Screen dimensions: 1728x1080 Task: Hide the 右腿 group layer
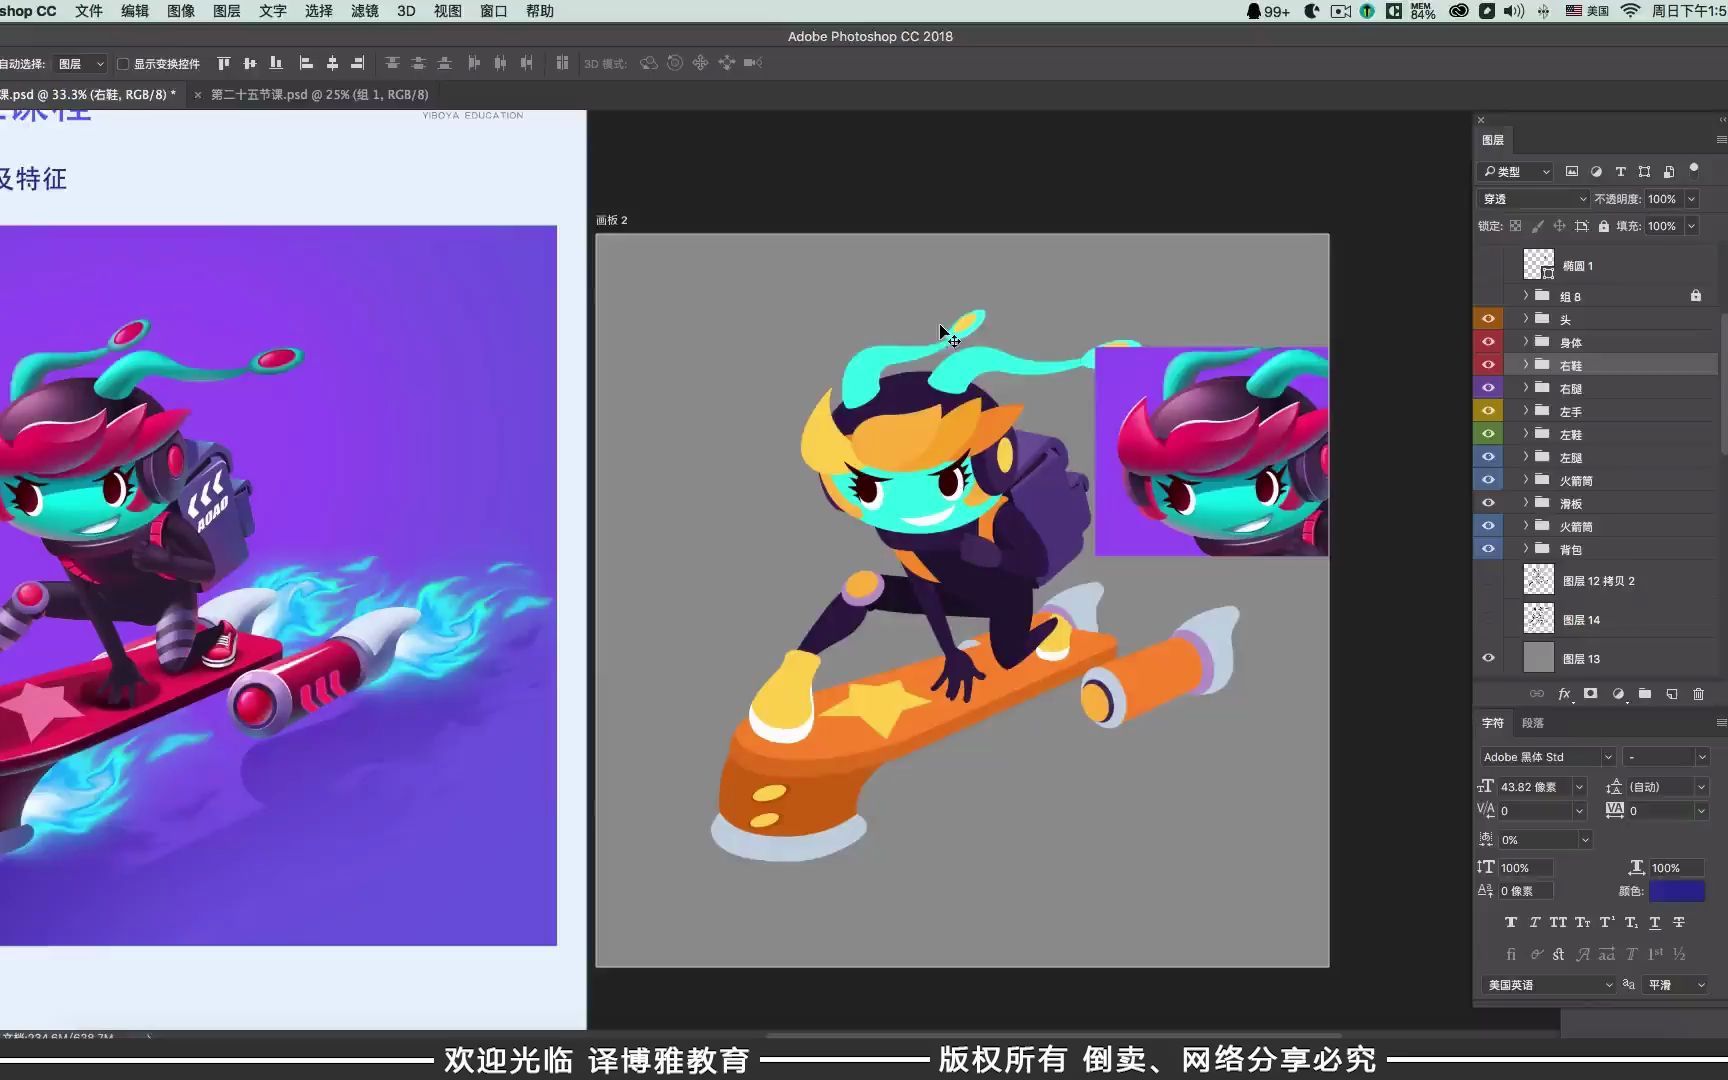1488,388
